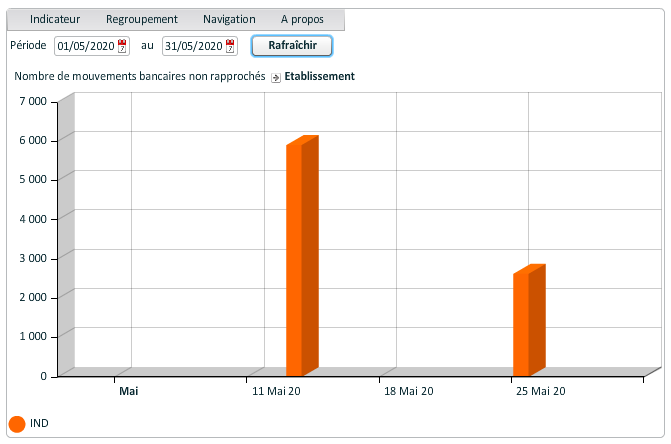This screenshot has width=671, height=444.
Task: Select the orange bar at 25 Mai 20
Action: tap(529, 320)
